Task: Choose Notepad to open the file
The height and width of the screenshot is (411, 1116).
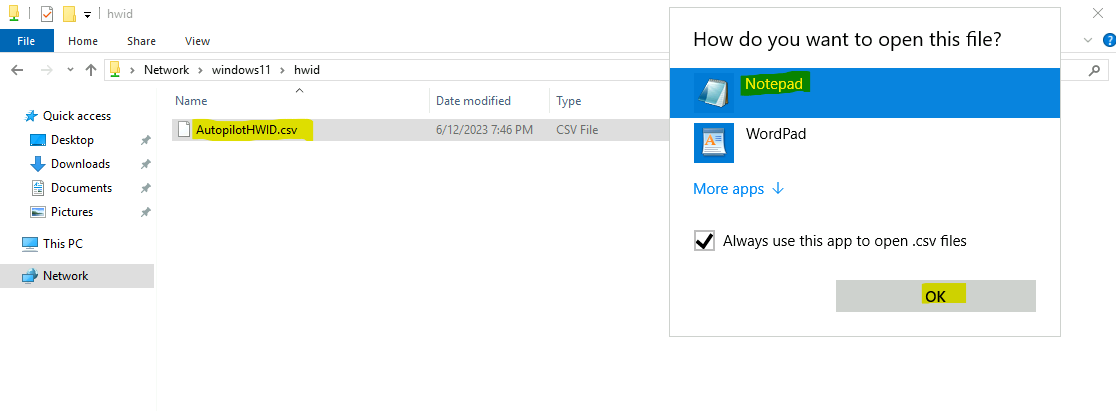Action: click(865, 93)
